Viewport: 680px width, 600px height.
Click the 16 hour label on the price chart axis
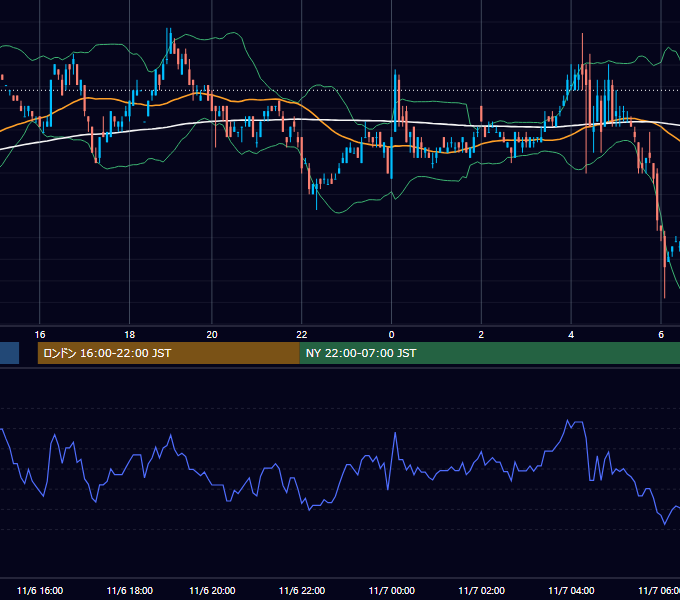point(40,335)
